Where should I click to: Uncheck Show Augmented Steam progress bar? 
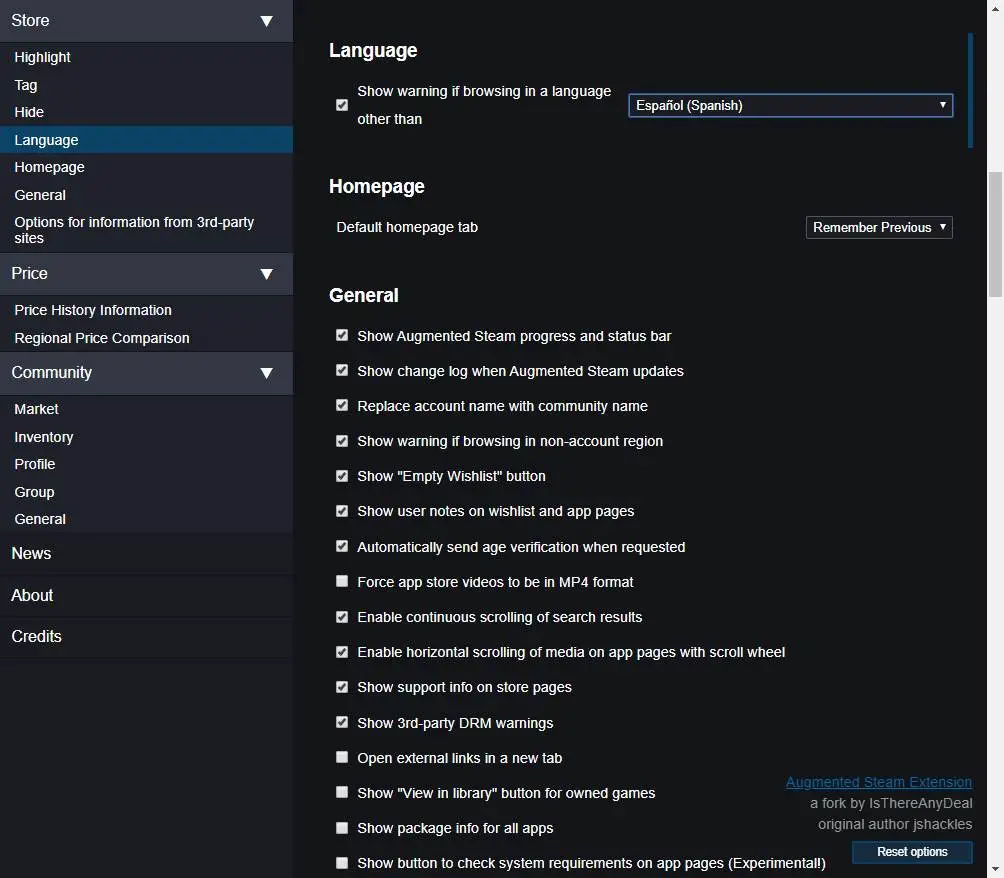click(x=342, y=336)
